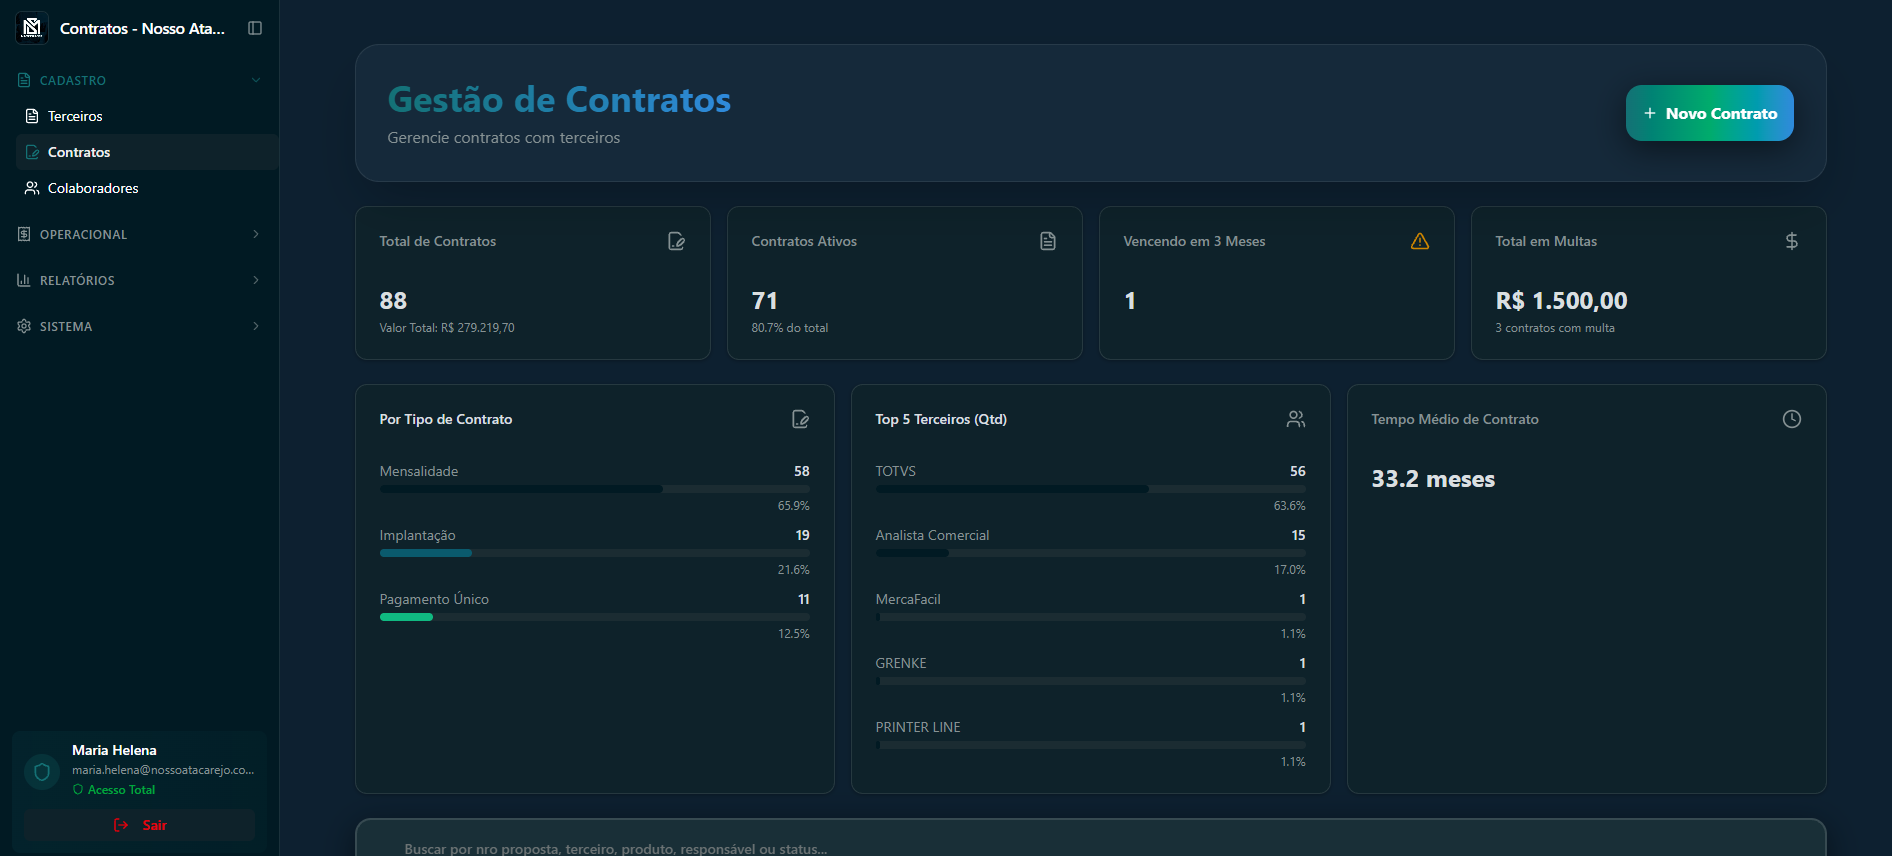Image resolution: width=1892 pixels, height=856 pixels.
Task: Expand the RELATÓRIOS section chevron
Action: click(256, 280)
